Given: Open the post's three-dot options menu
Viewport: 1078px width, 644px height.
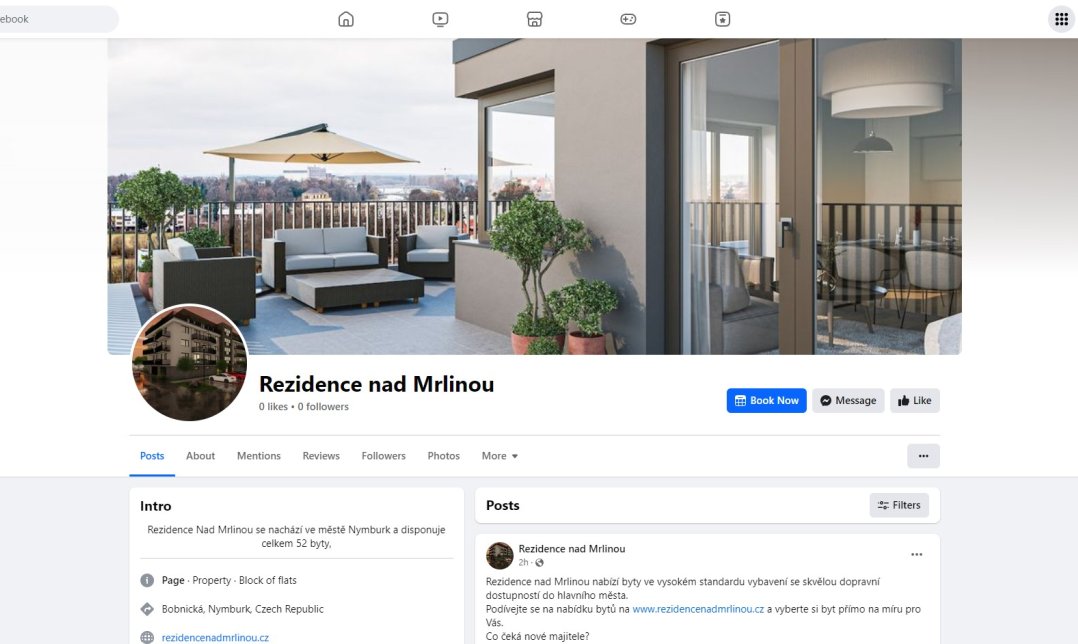Looking at the screenshot, I should click(916, 555).
